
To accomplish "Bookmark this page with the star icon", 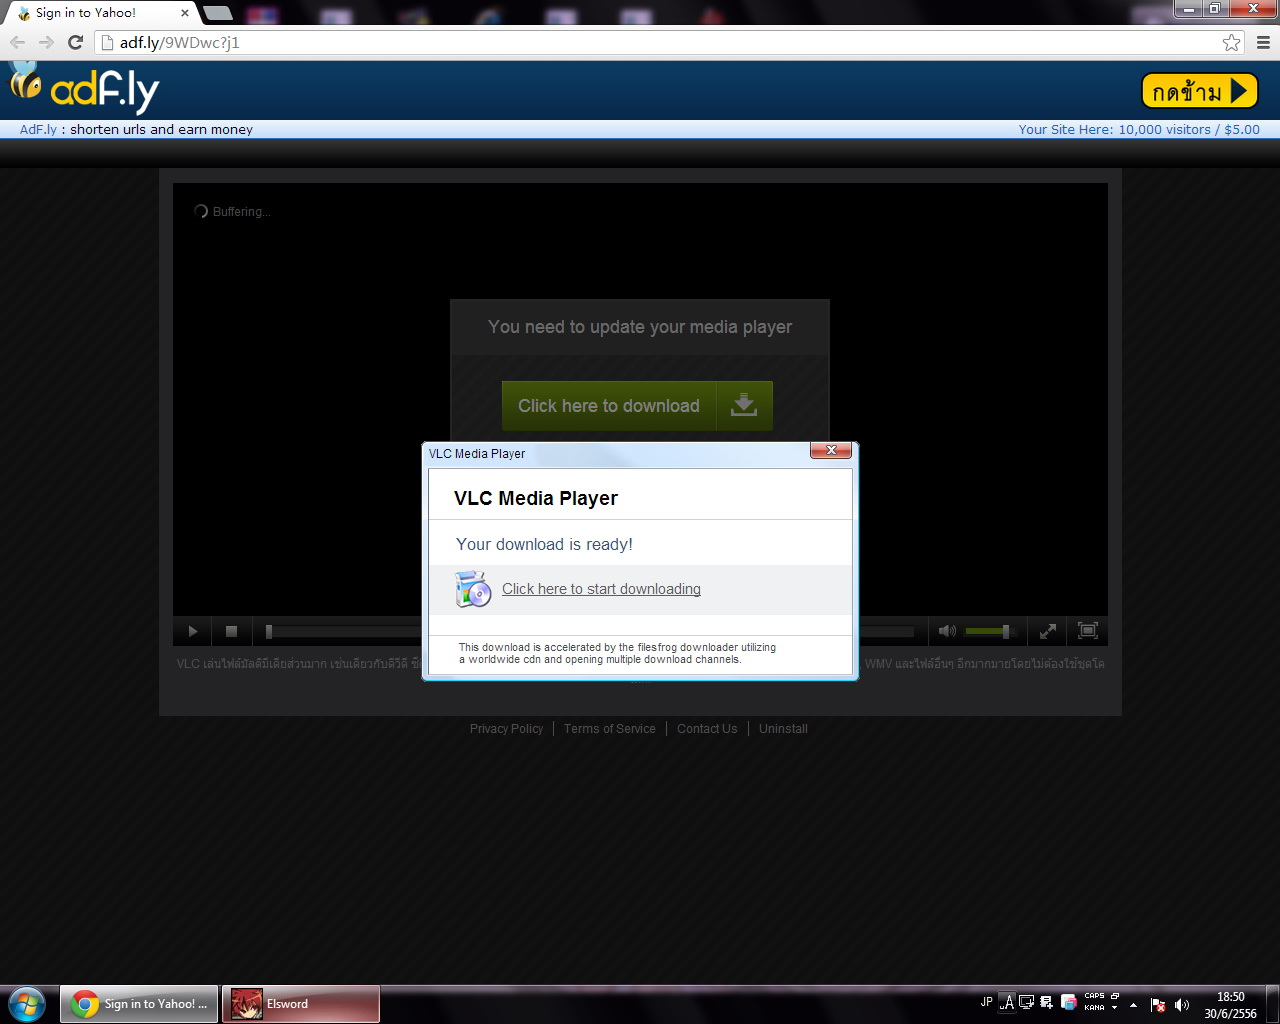I will click(1231, 42).
